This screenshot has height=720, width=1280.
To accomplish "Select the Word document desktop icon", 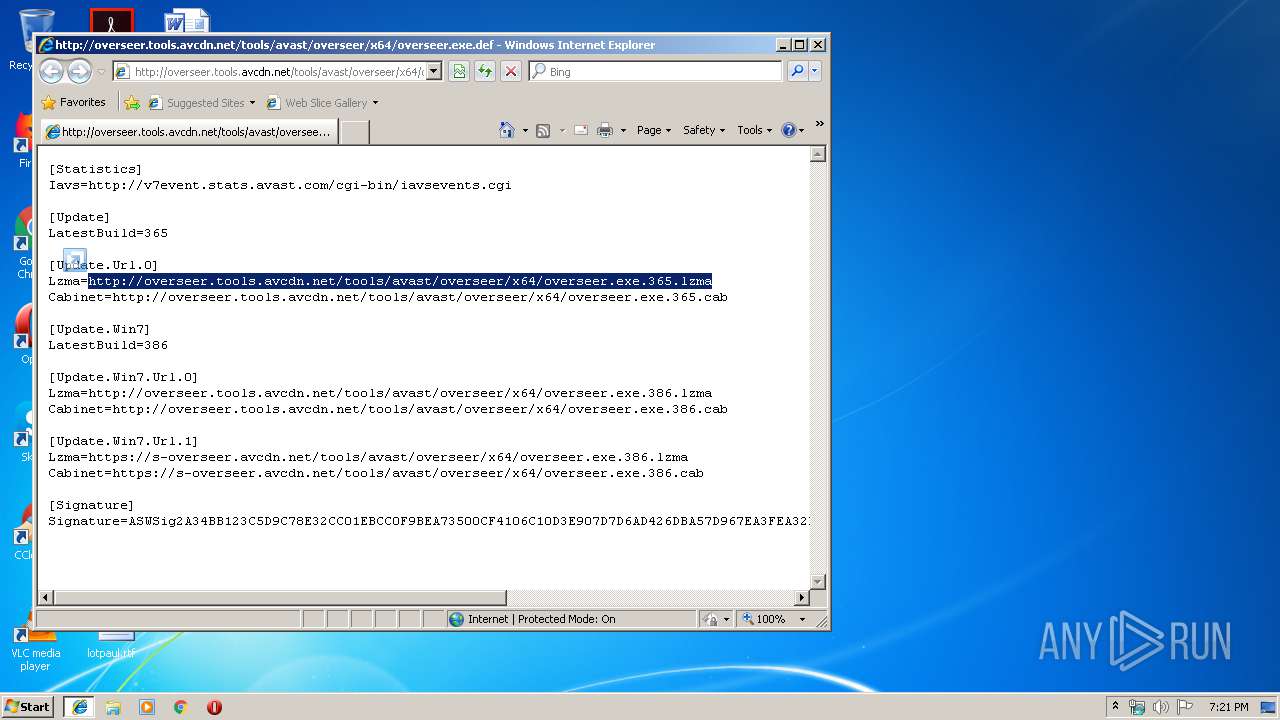I will click(x=187, y=21).
